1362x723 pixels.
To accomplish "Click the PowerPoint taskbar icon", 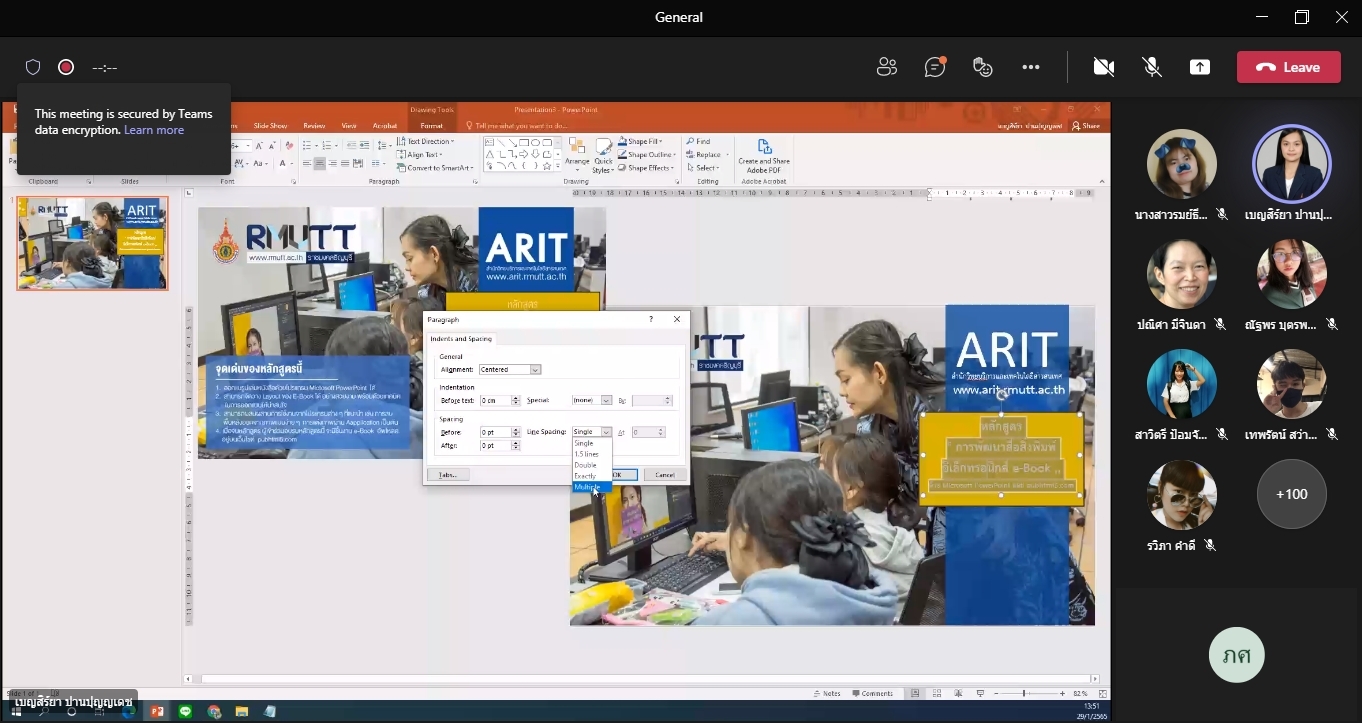I will (x=157, y=712).
